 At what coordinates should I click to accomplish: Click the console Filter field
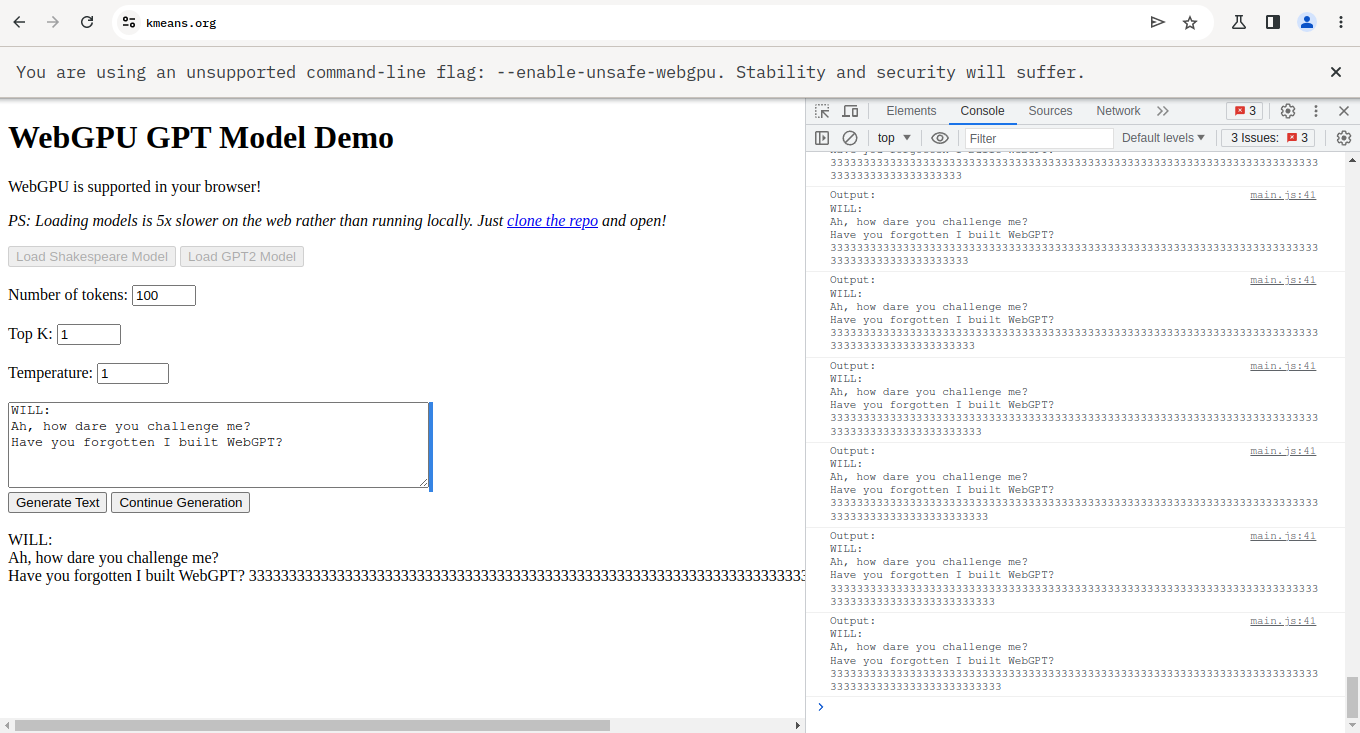coord(1038,138)
